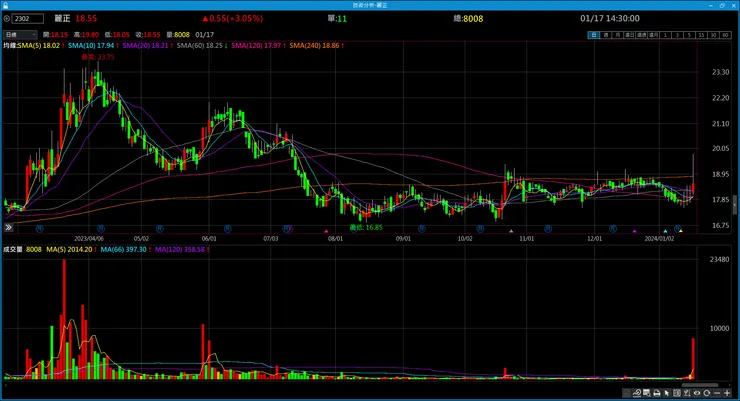This screenshot has width=740, height=401.
Task: Click the SMA(10) 17.94 indicator label
Action: (x=91, y=46)
